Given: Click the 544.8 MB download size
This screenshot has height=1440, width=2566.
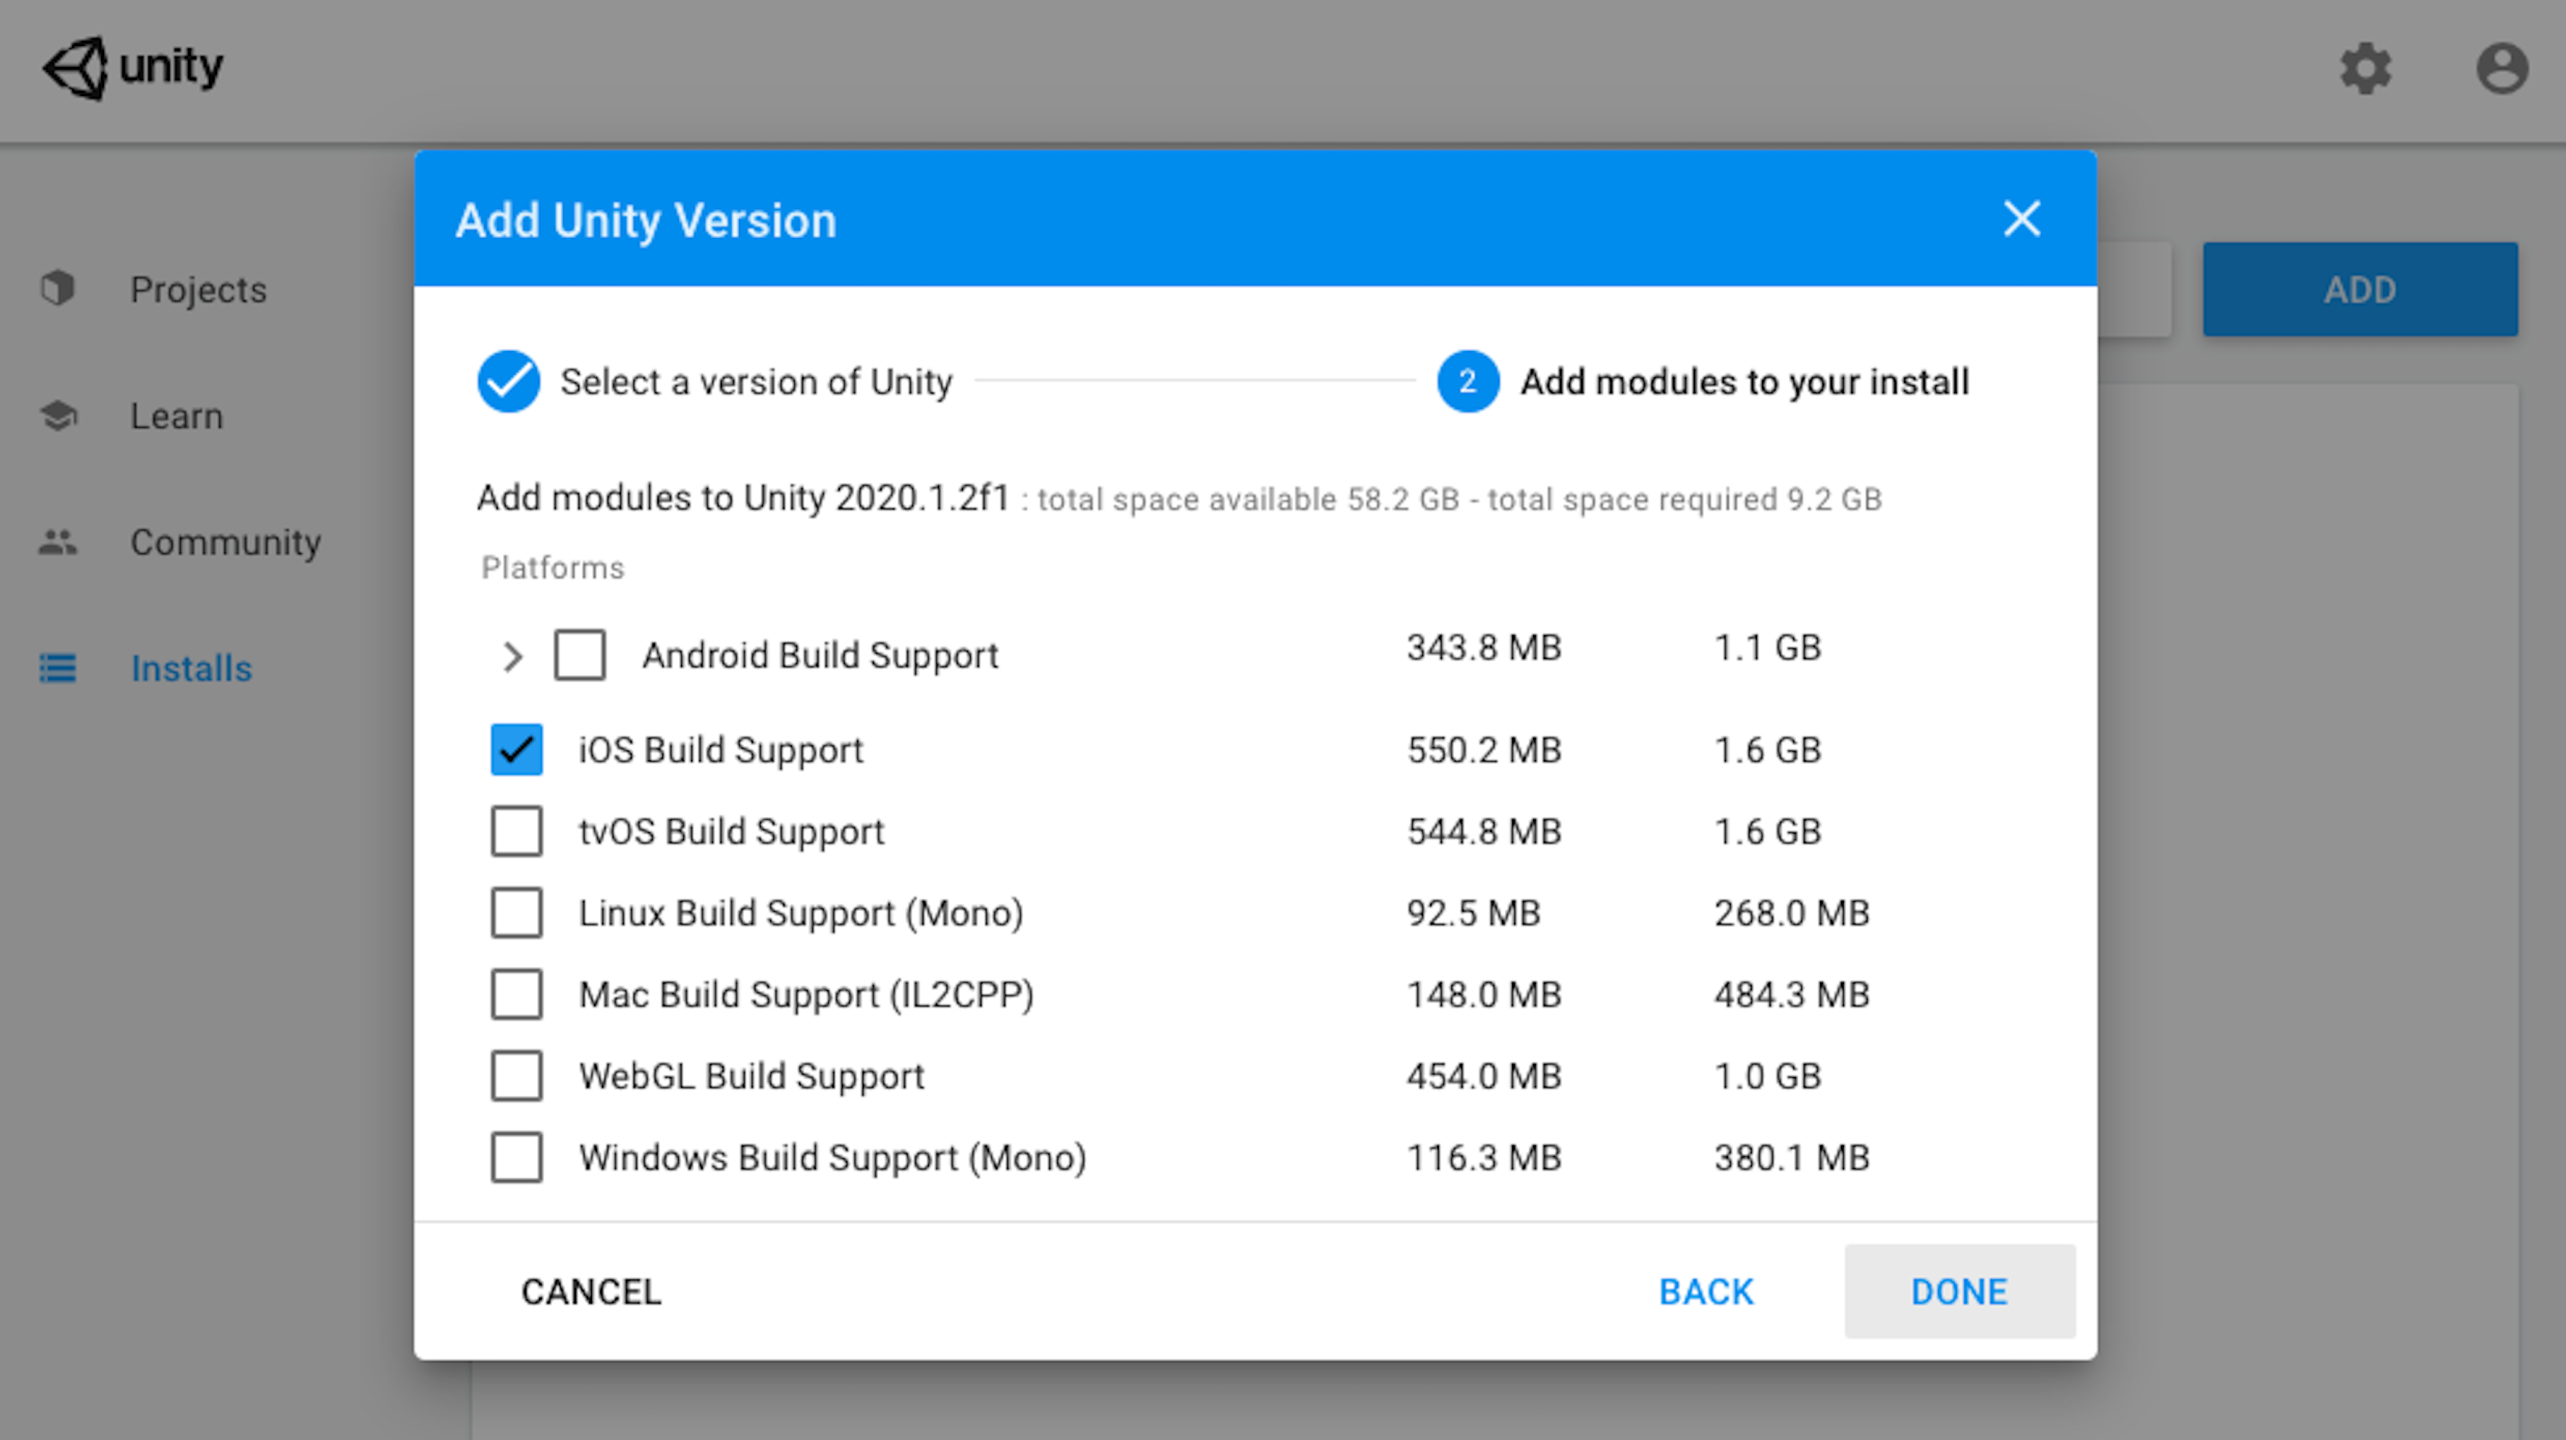Looking at the screenshot, I should tap(1484, 831).
